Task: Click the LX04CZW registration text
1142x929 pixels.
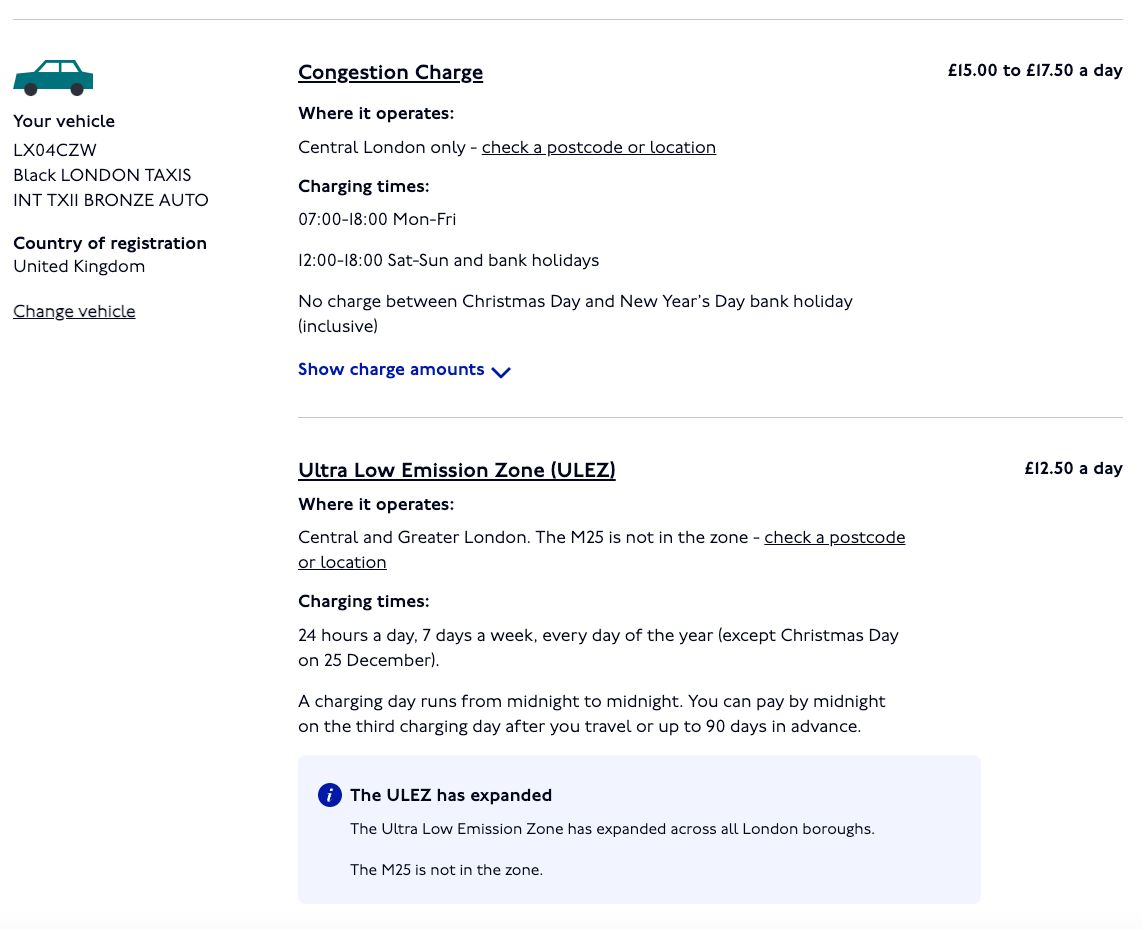Action: pos(55,150)
